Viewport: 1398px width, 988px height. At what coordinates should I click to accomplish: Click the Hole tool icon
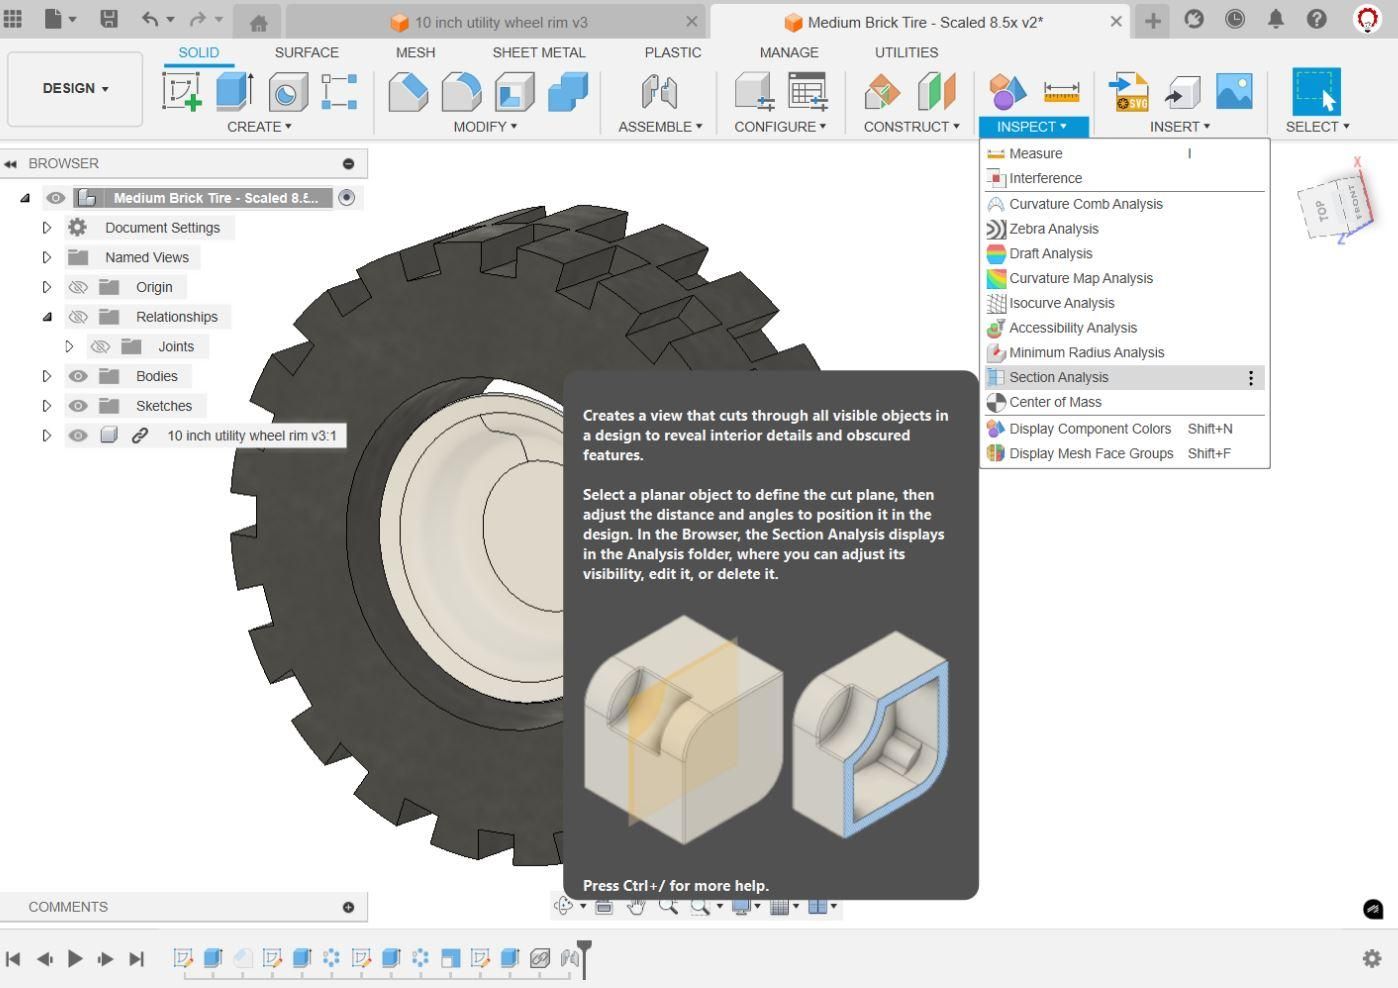coord(287,92)
